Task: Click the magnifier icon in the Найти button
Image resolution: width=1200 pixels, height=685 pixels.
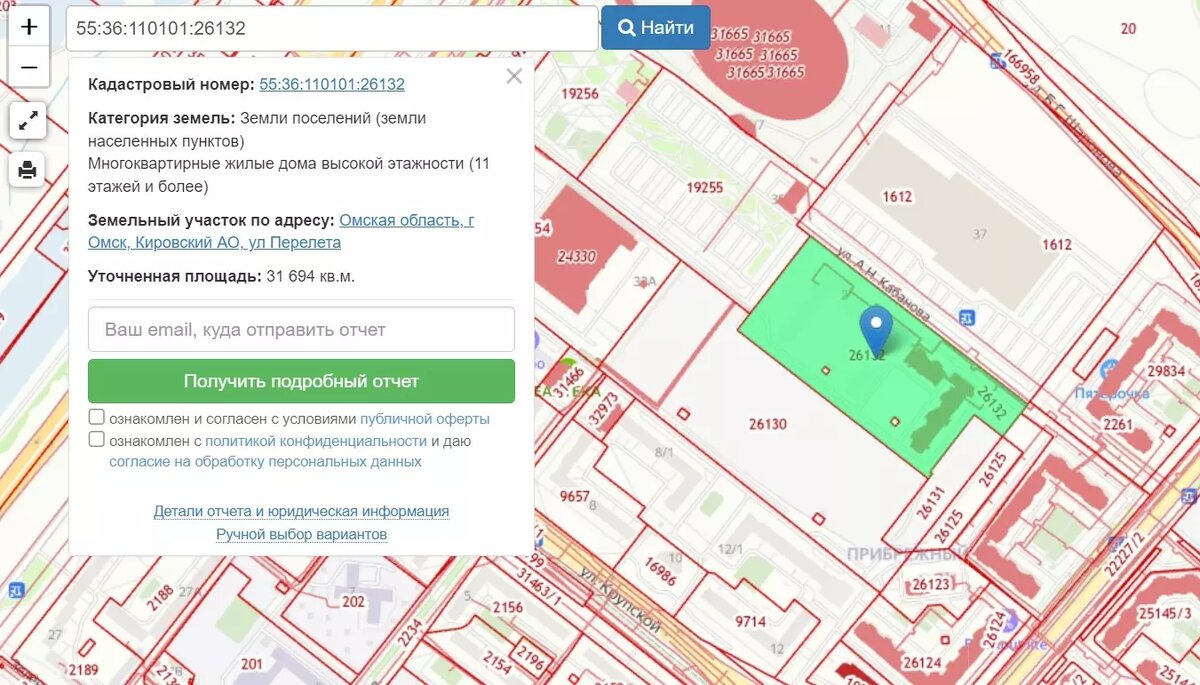Action: coord(625,27)
